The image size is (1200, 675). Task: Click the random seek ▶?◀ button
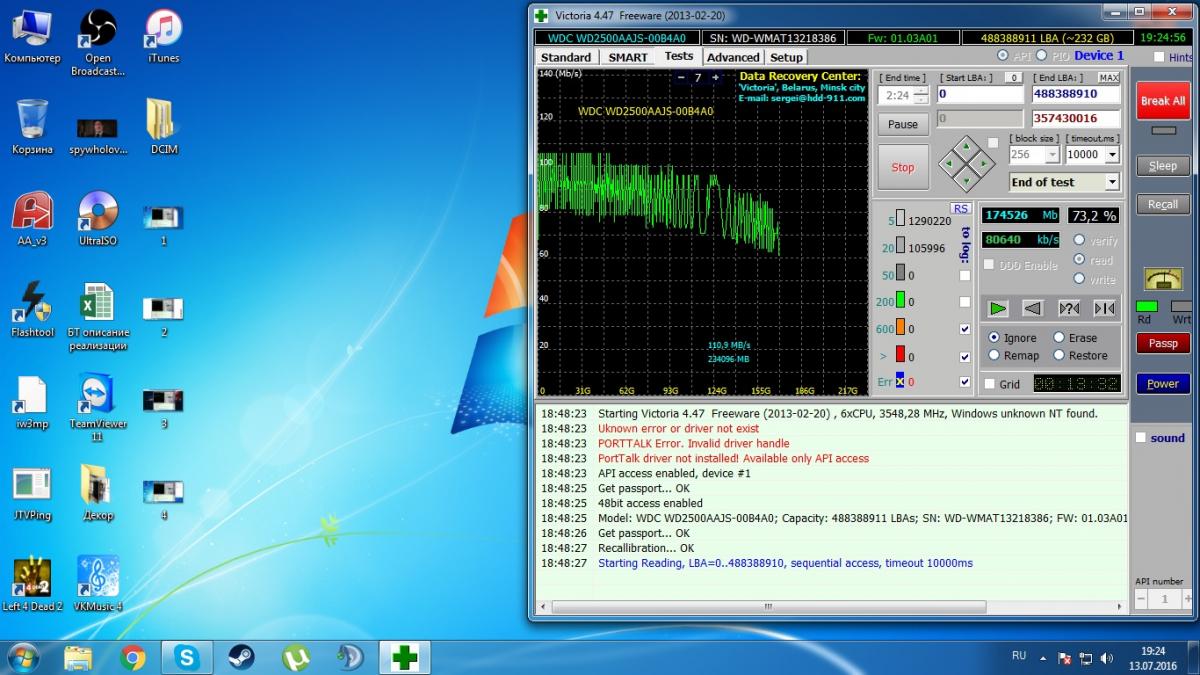point(1069,309)
